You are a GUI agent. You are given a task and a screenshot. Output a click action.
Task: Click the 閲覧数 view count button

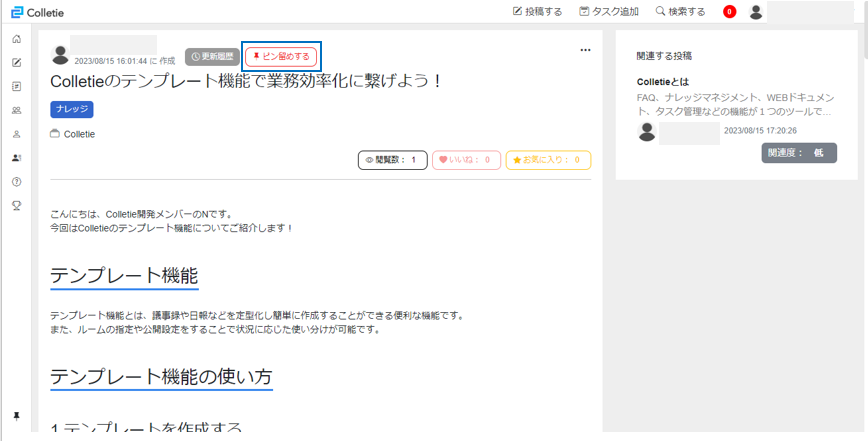click(392, 160)
